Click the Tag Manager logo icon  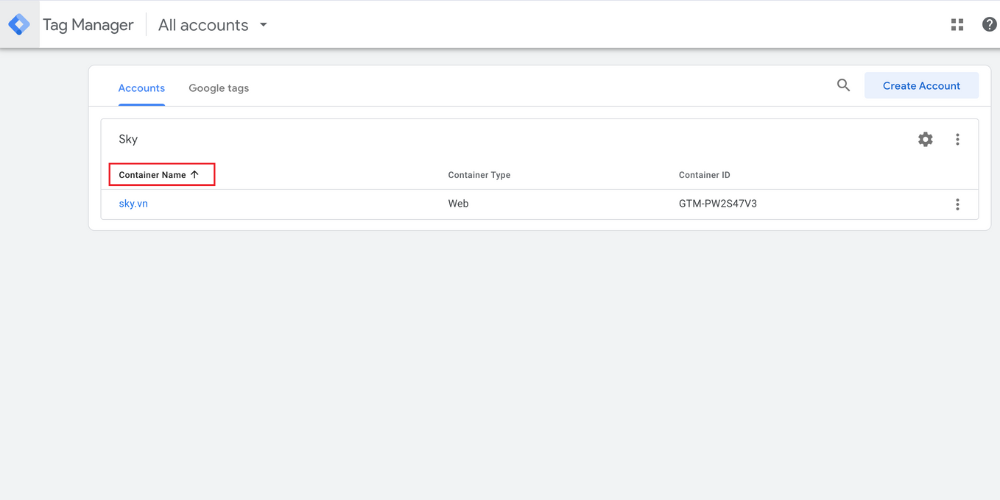tap(19, 25)
